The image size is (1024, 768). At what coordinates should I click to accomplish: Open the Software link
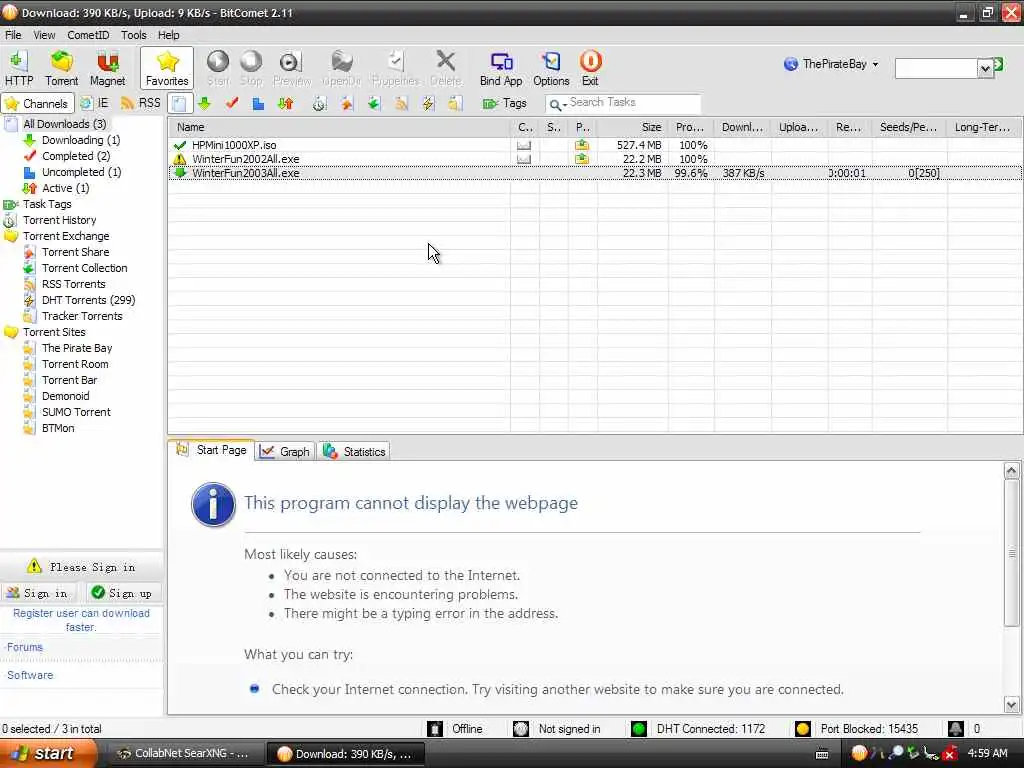(x=30, y=675)
